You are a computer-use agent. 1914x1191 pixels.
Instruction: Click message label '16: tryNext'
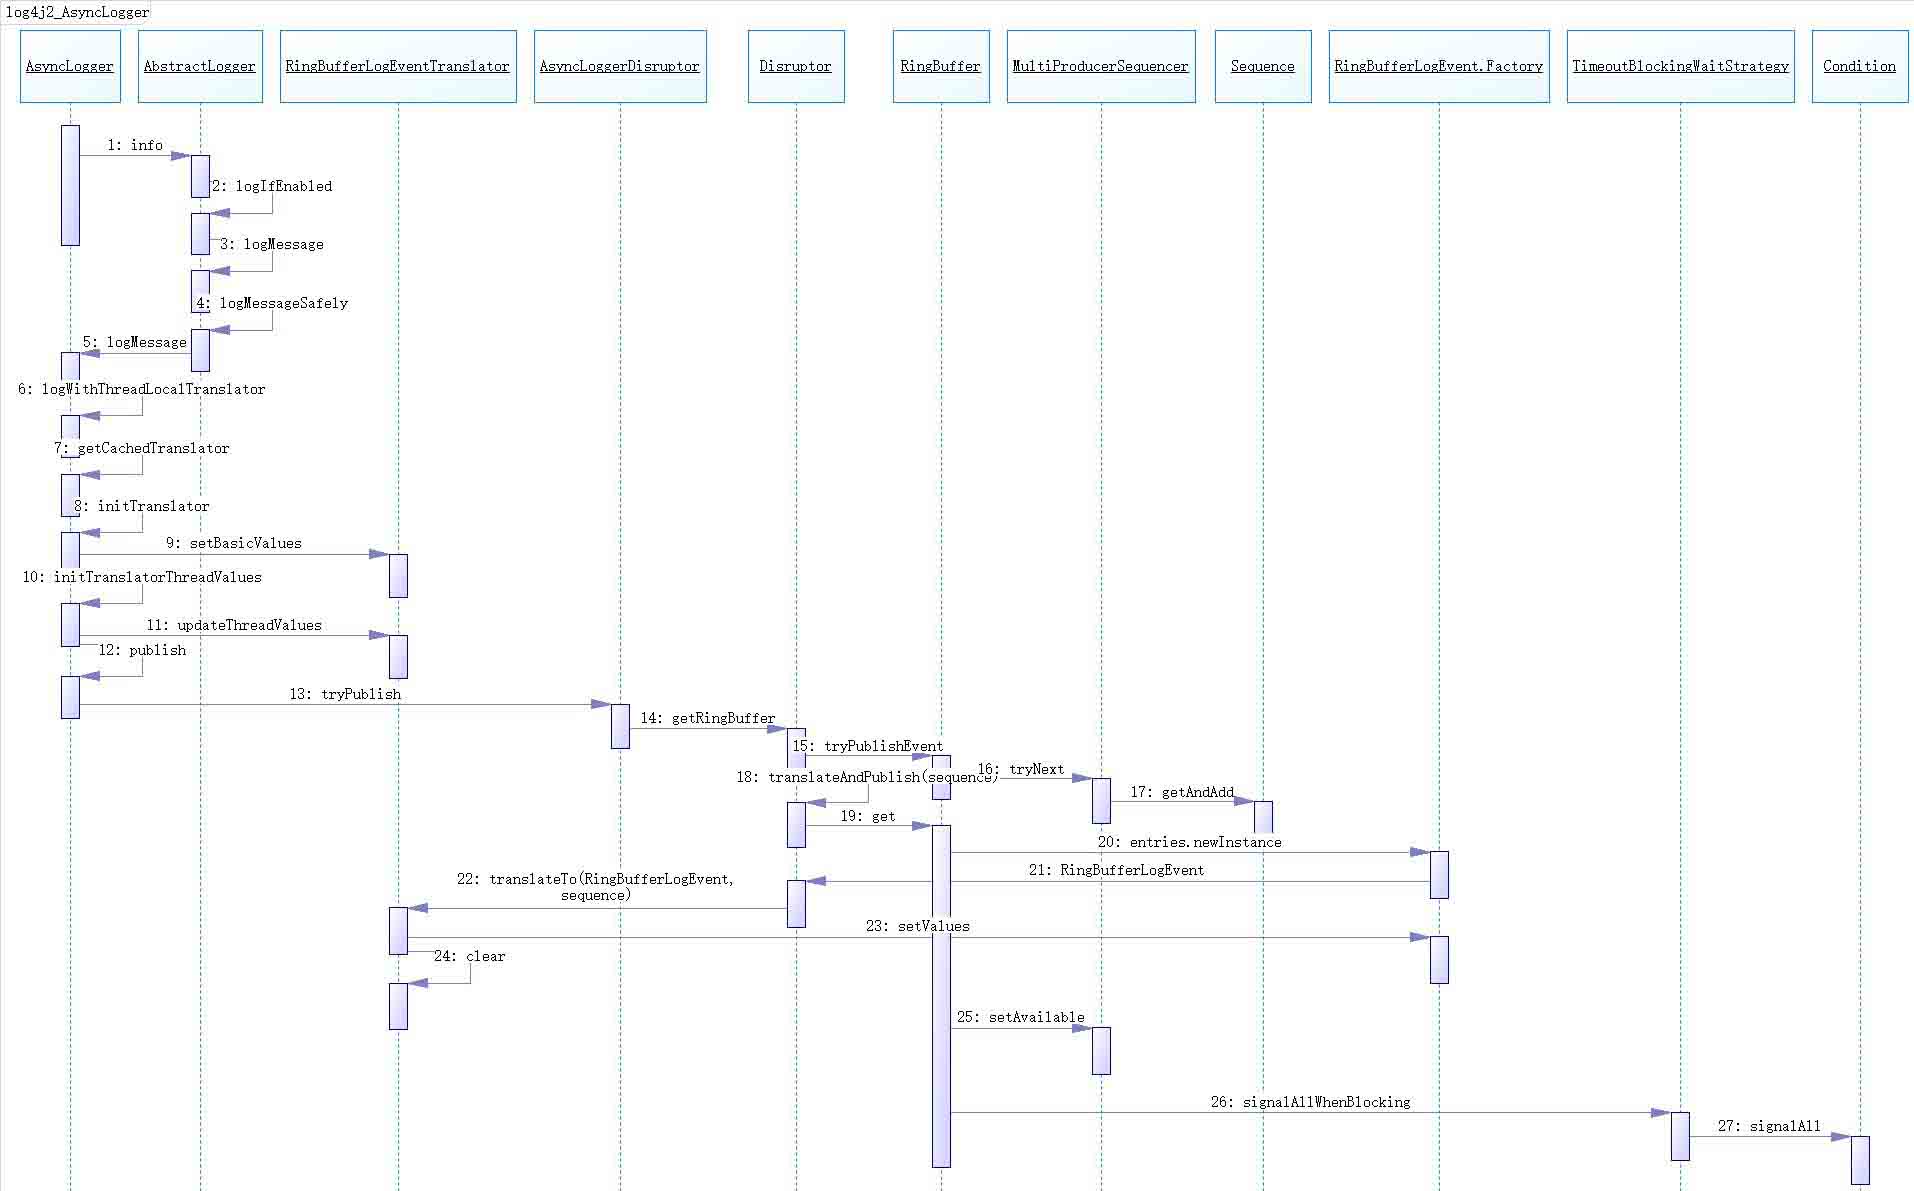pyautogui.click(x=1021, y=769)
